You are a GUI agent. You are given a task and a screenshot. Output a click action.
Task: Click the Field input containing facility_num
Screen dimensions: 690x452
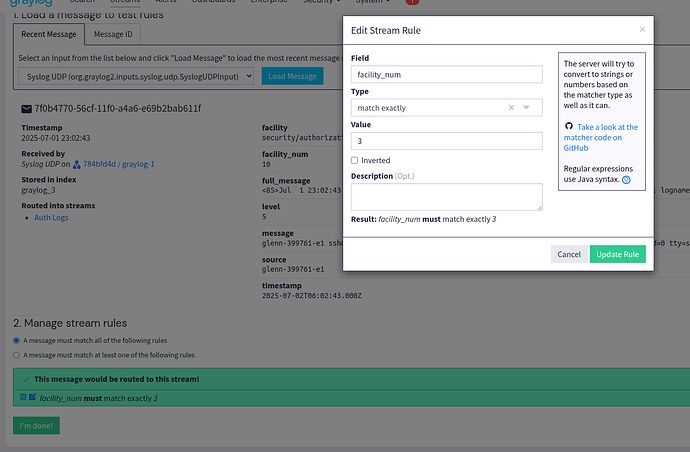point(446,74)
